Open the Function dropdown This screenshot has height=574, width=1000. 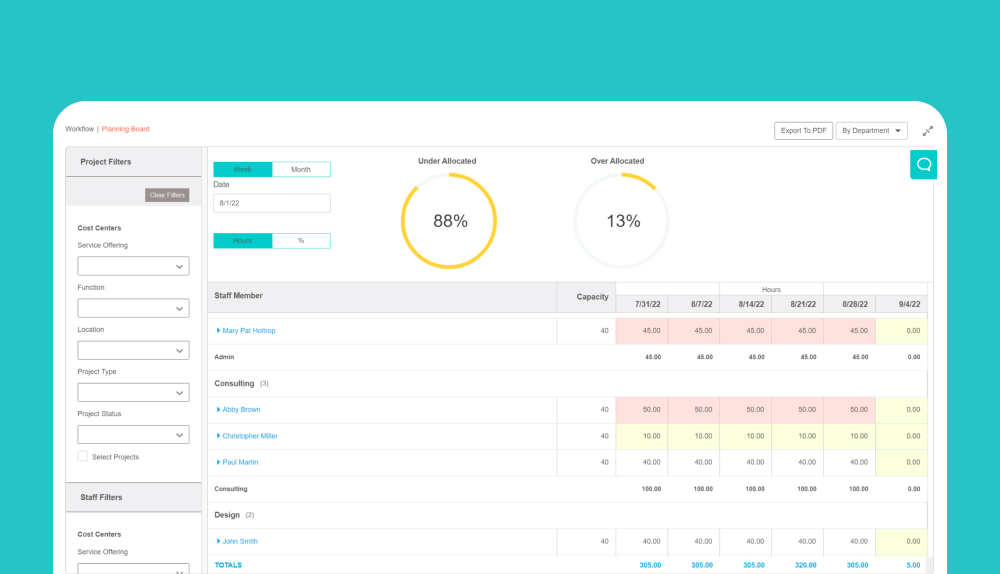point(133,308)
